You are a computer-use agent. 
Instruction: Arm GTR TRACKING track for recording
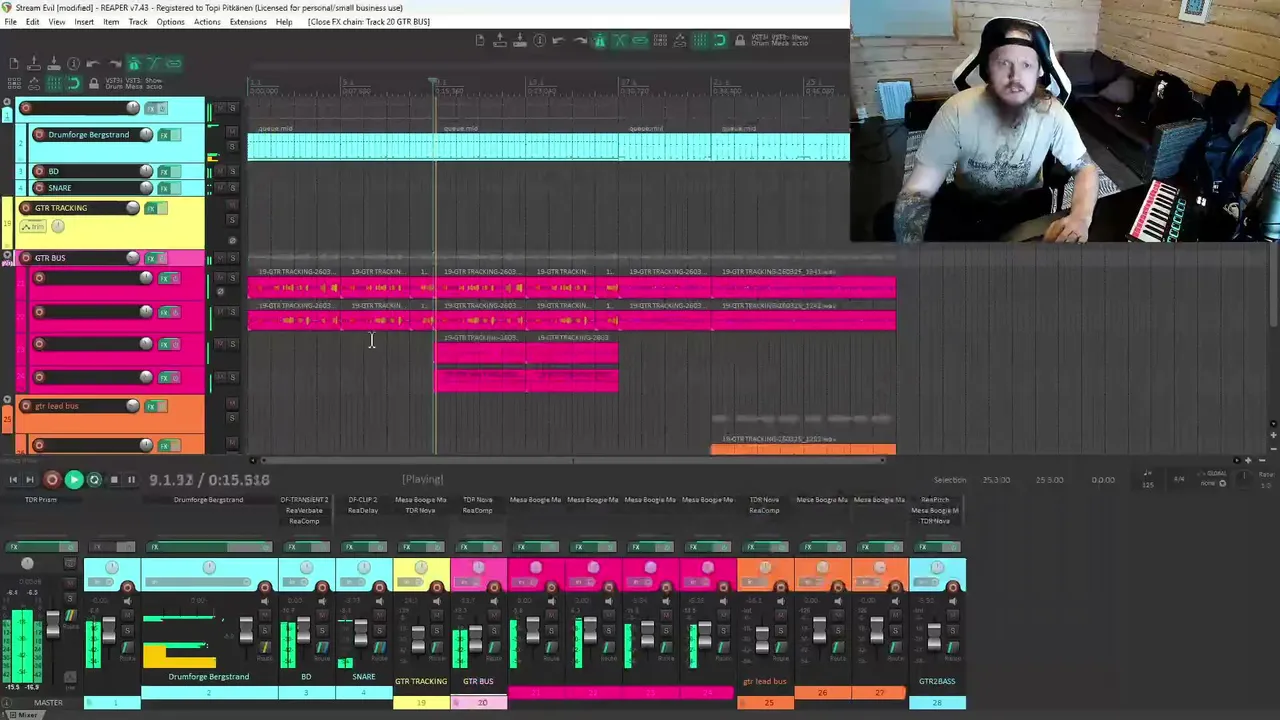tap(26, 208)
